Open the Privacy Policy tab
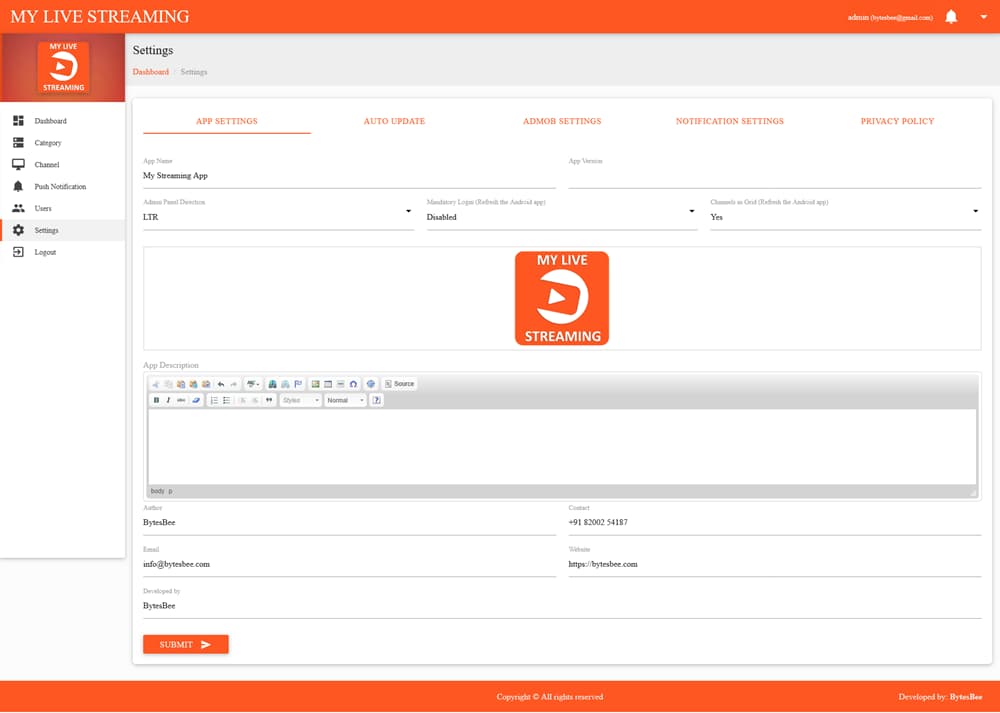Image resolution: width=1000 pixels, height=713 pixels. 897,121
